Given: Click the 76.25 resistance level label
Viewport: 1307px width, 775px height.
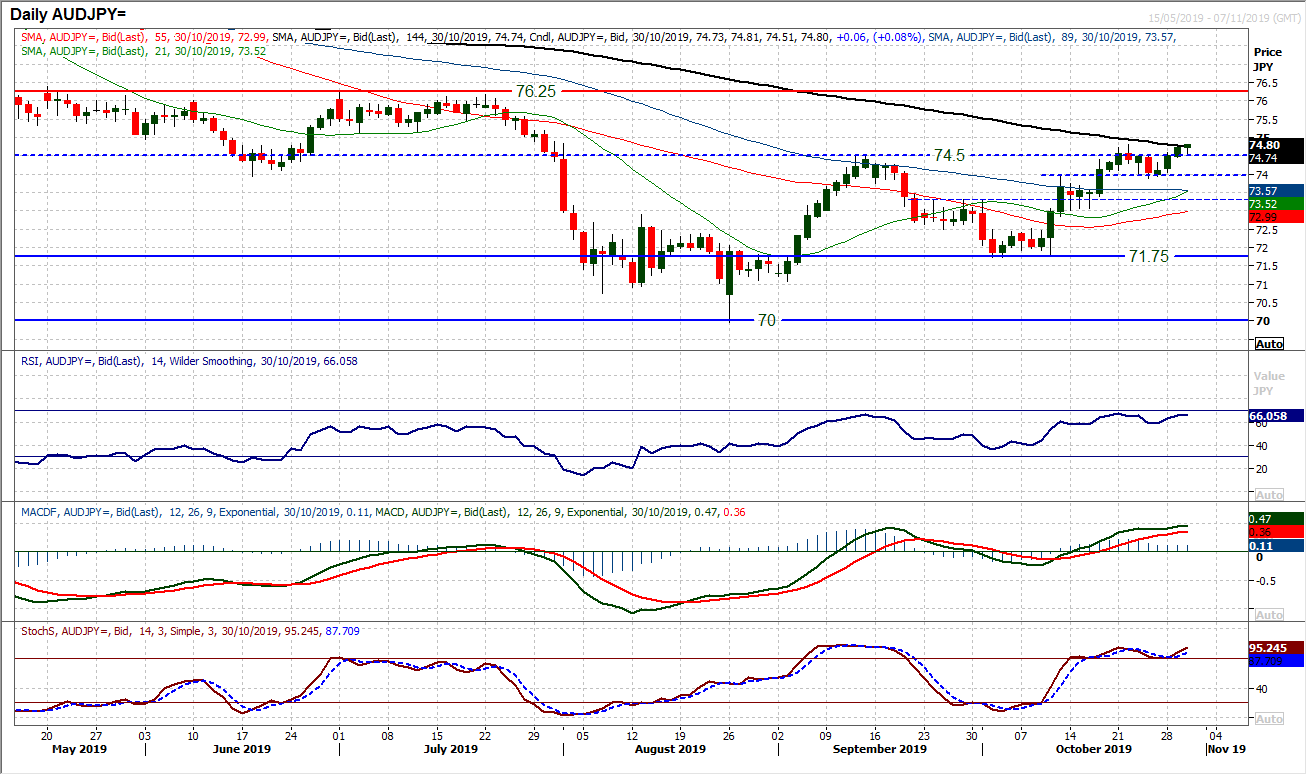Looking at the screenshot, I should click(x=536, y=91).
